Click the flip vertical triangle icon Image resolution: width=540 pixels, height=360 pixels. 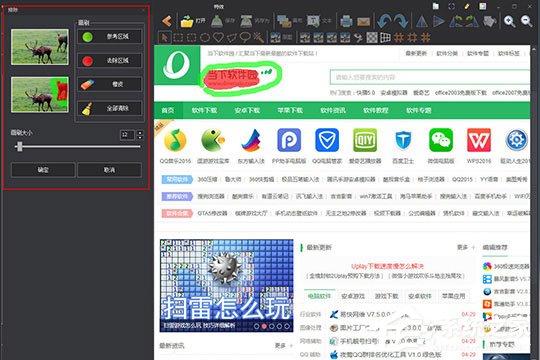438,21
